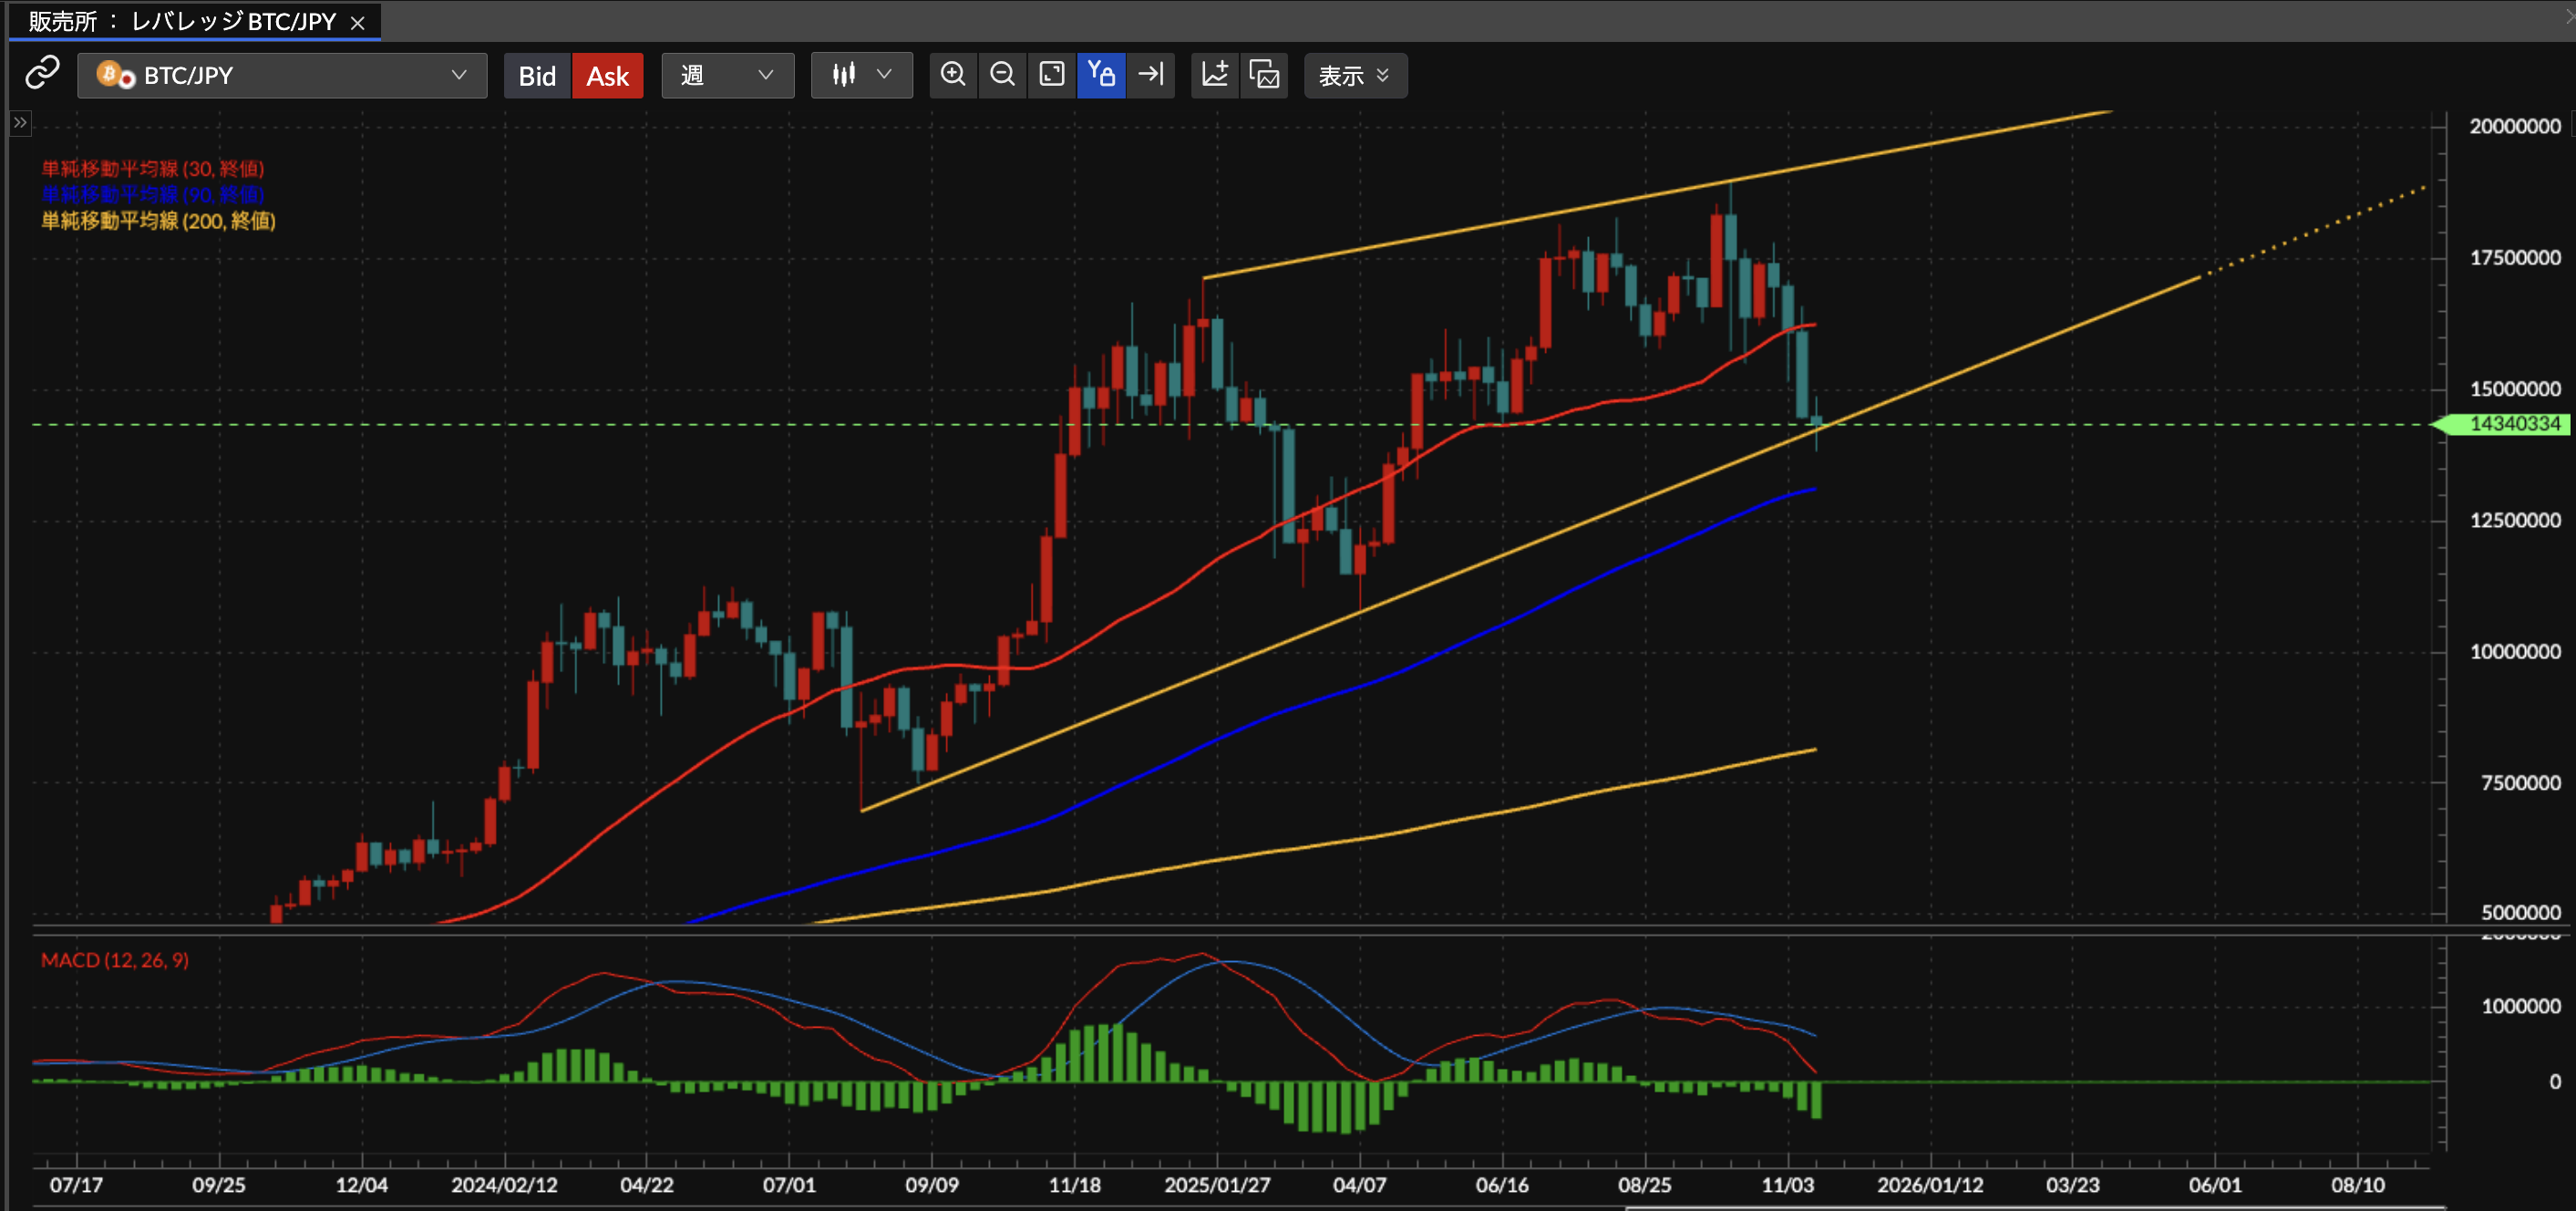This screenshot has width=2576, height=1211.
Task: Open the BTC/JPY symbol dropdown
Action: [282, 75]
